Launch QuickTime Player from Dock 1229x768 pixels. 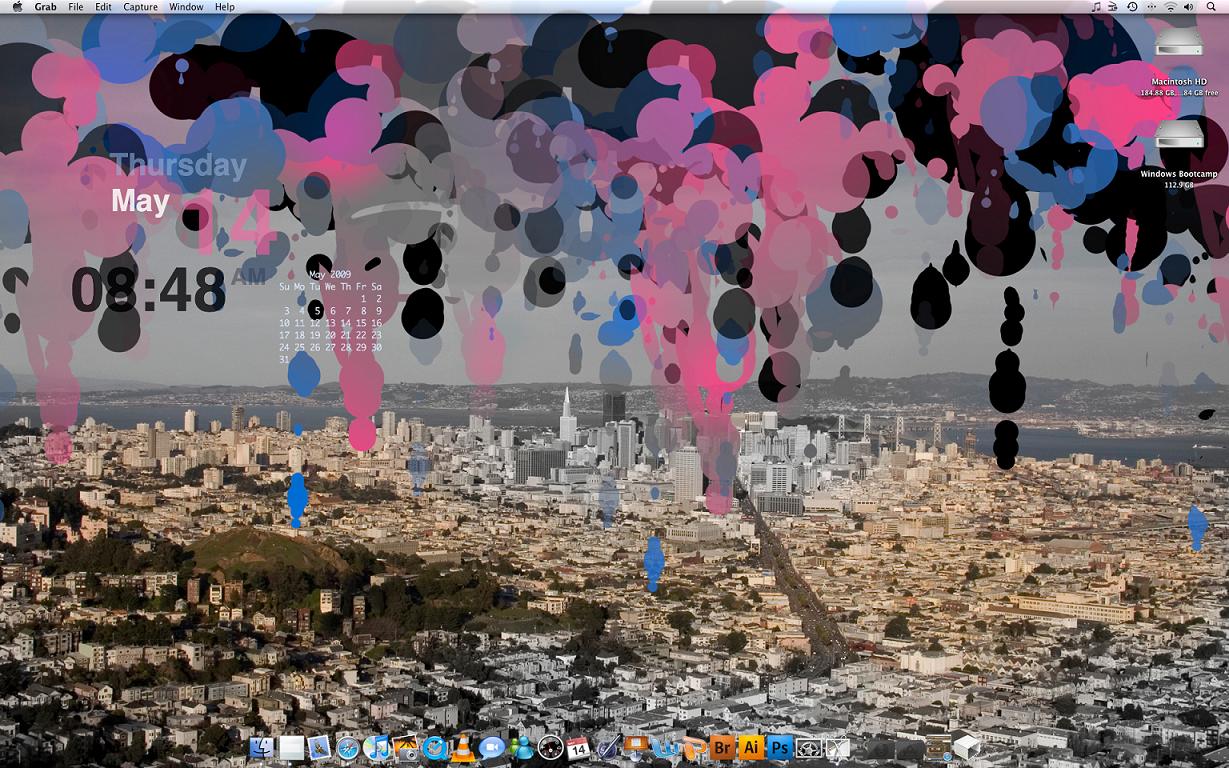pyautogui.click(x=435, y=748)
